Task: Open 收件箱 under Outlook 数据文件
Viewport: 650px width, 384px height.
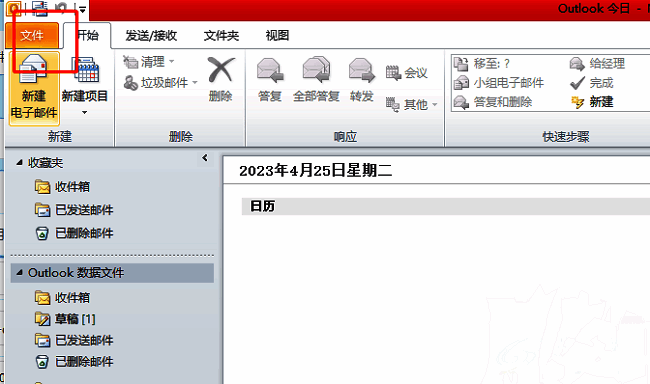Action: tap(63, 297)
